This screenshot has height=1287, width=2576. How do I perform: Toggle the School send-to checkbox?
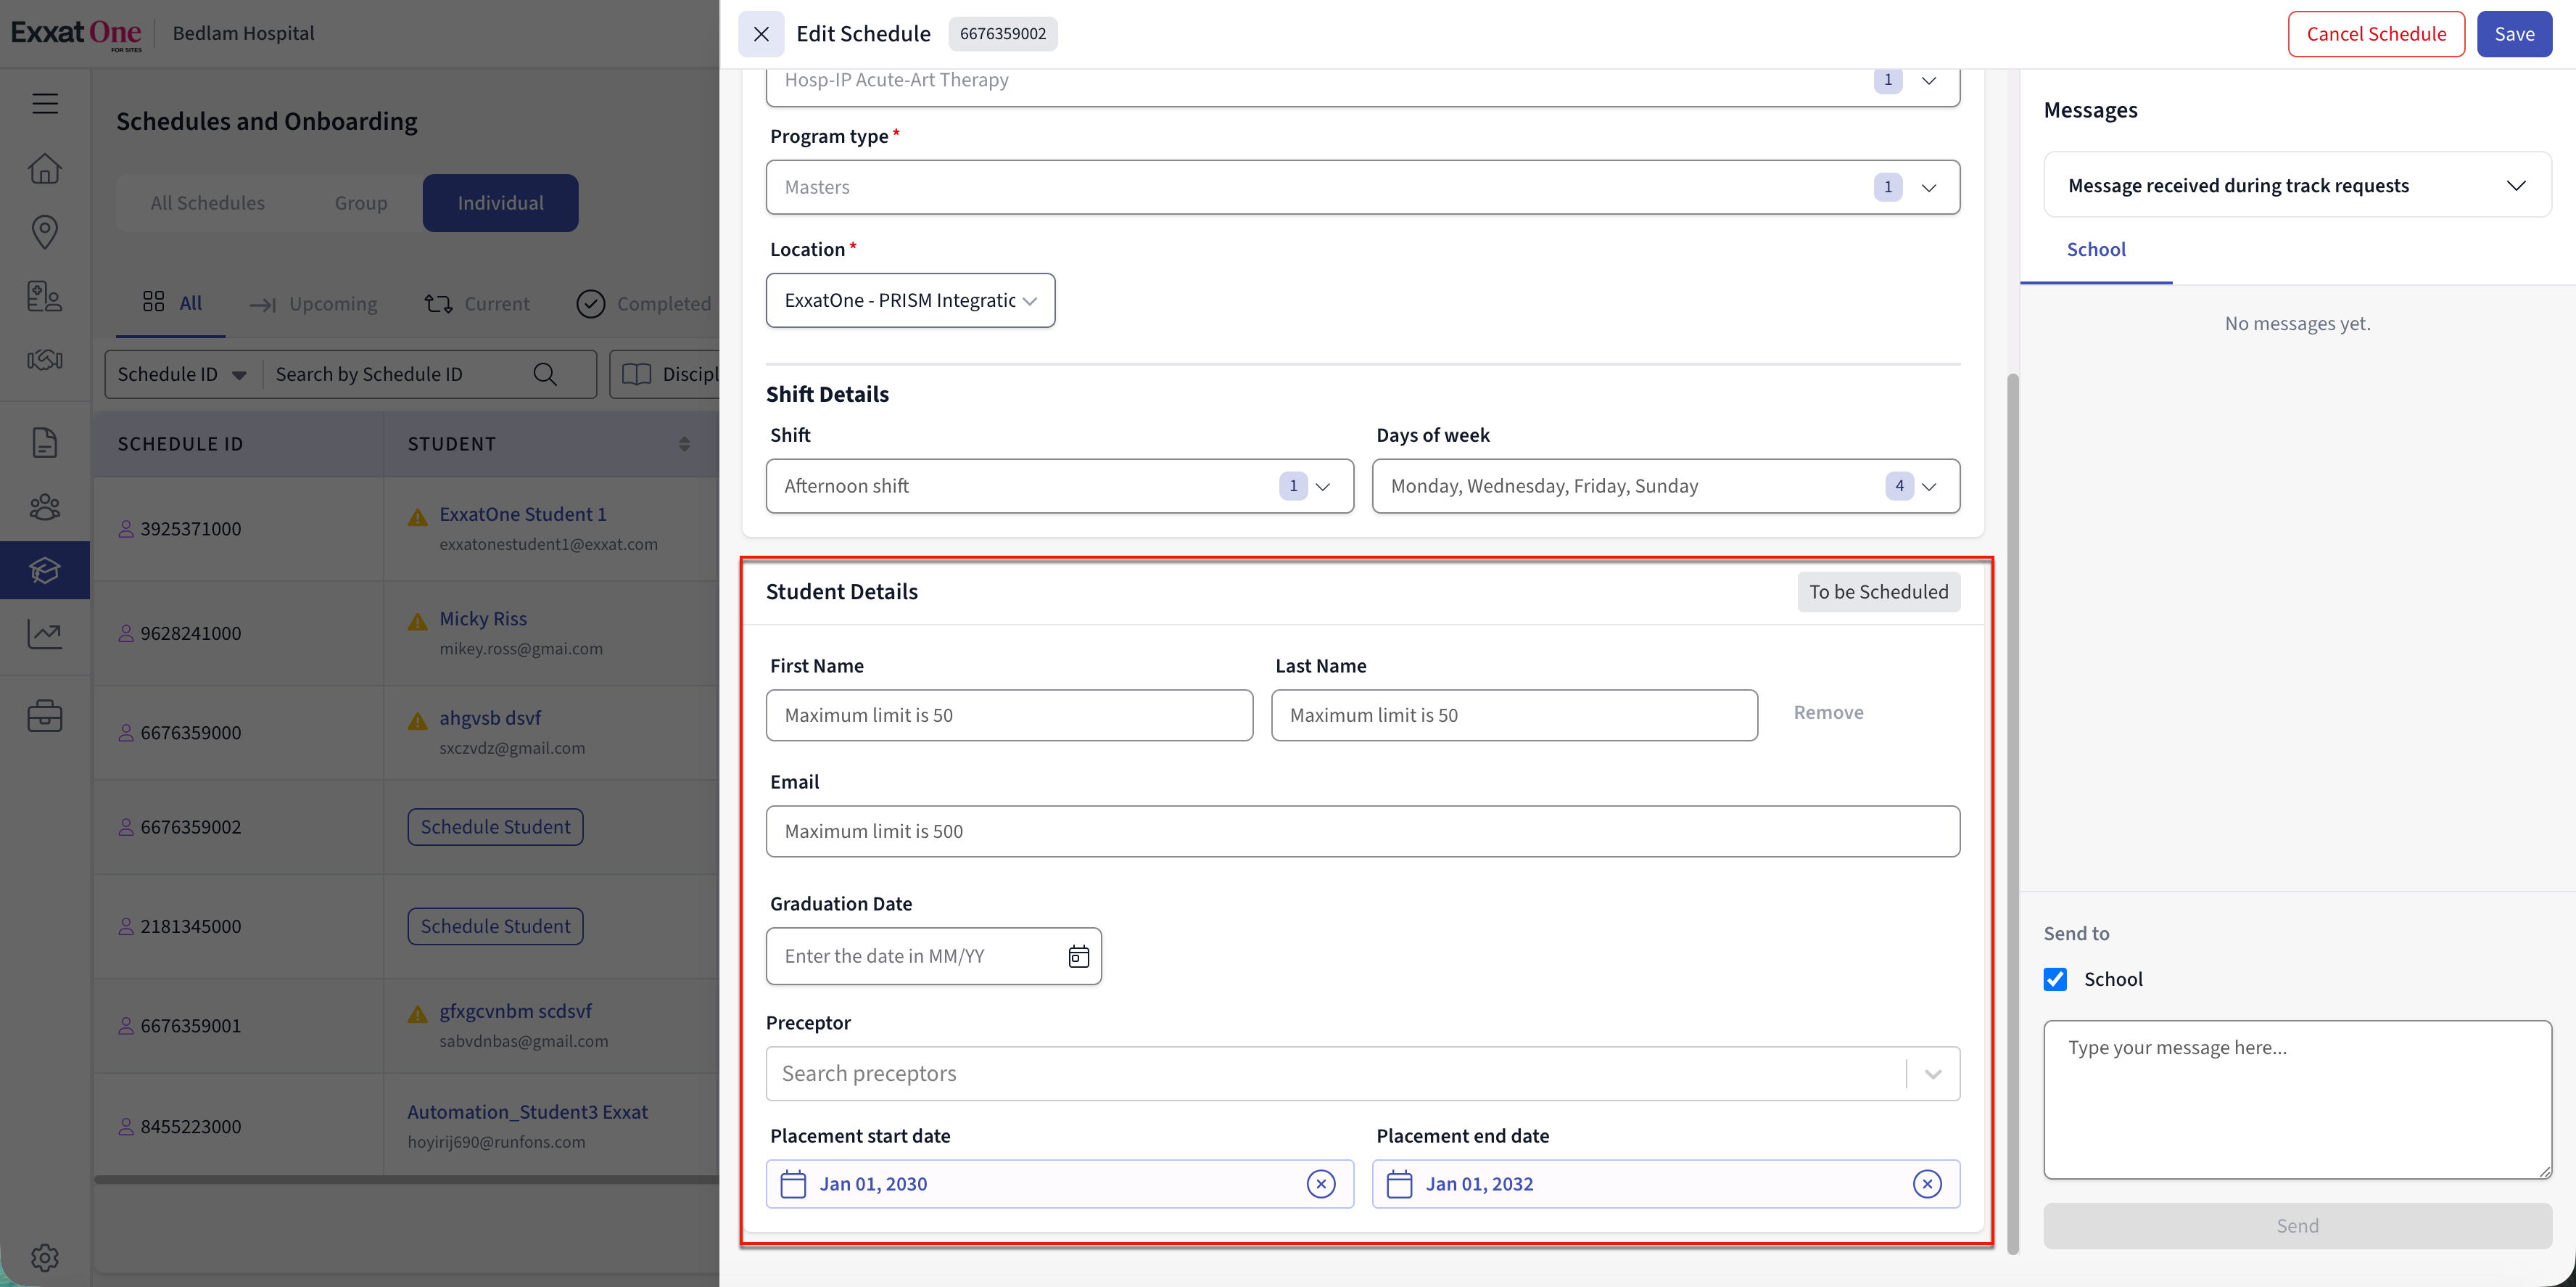2055,979
